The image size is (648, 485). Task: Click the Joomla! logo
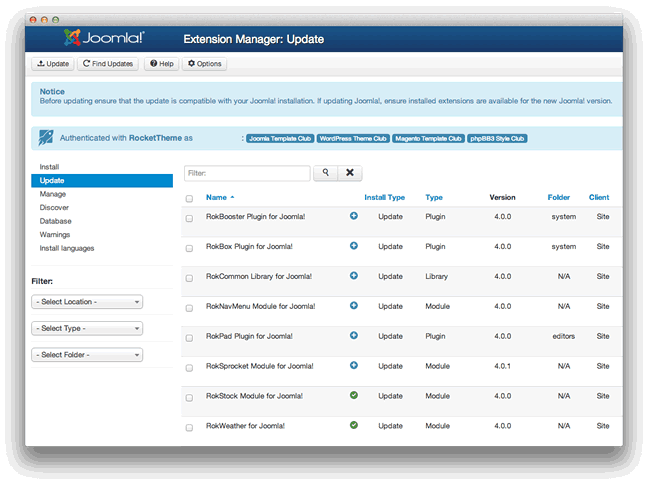pyautogui.click(x=104, y=38)
